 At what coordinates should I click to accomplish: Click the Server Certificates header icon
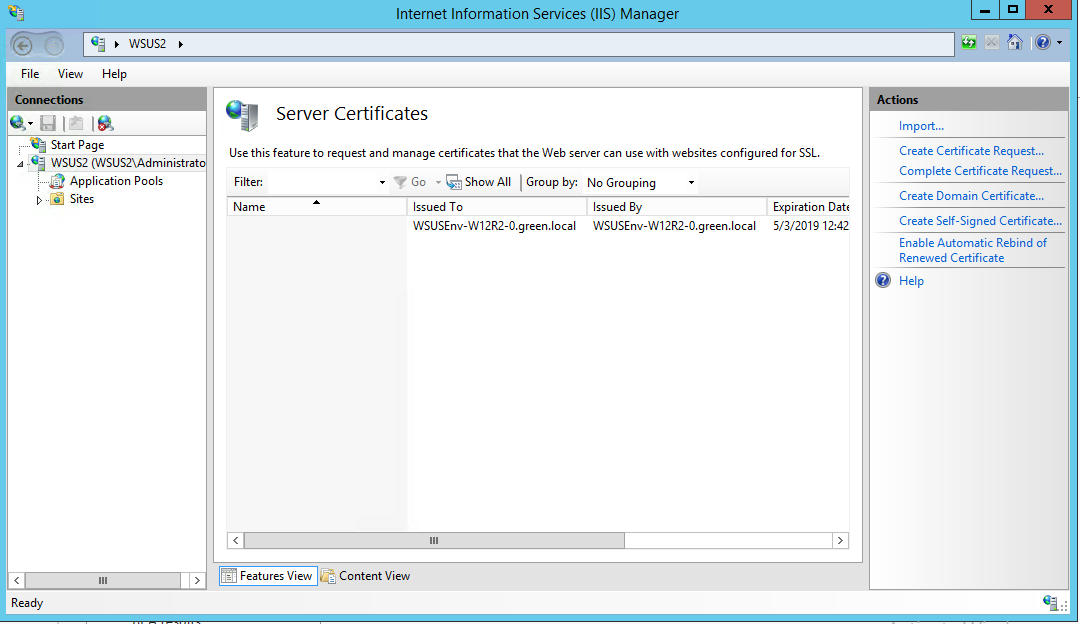pos(242,115)
